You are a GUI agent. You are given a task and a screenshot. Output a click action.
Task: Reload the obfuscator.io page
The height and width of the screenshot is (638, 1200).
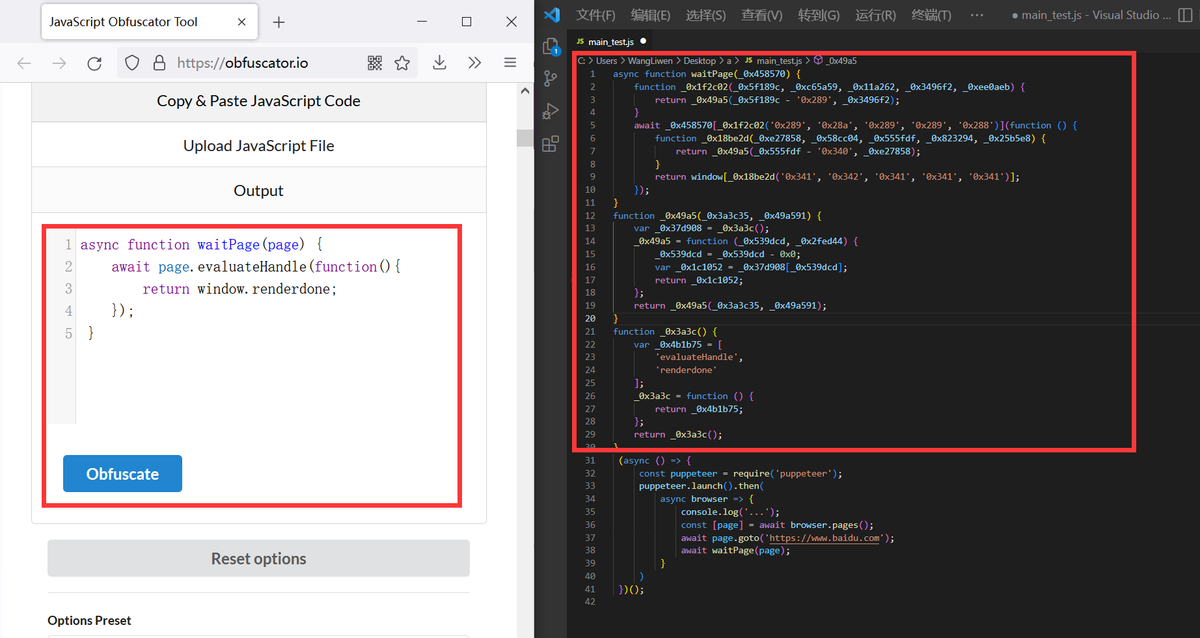94,62
